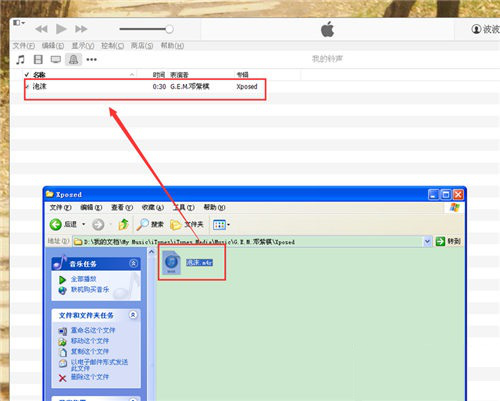Minimize the Xposed Explorer window

433,194
